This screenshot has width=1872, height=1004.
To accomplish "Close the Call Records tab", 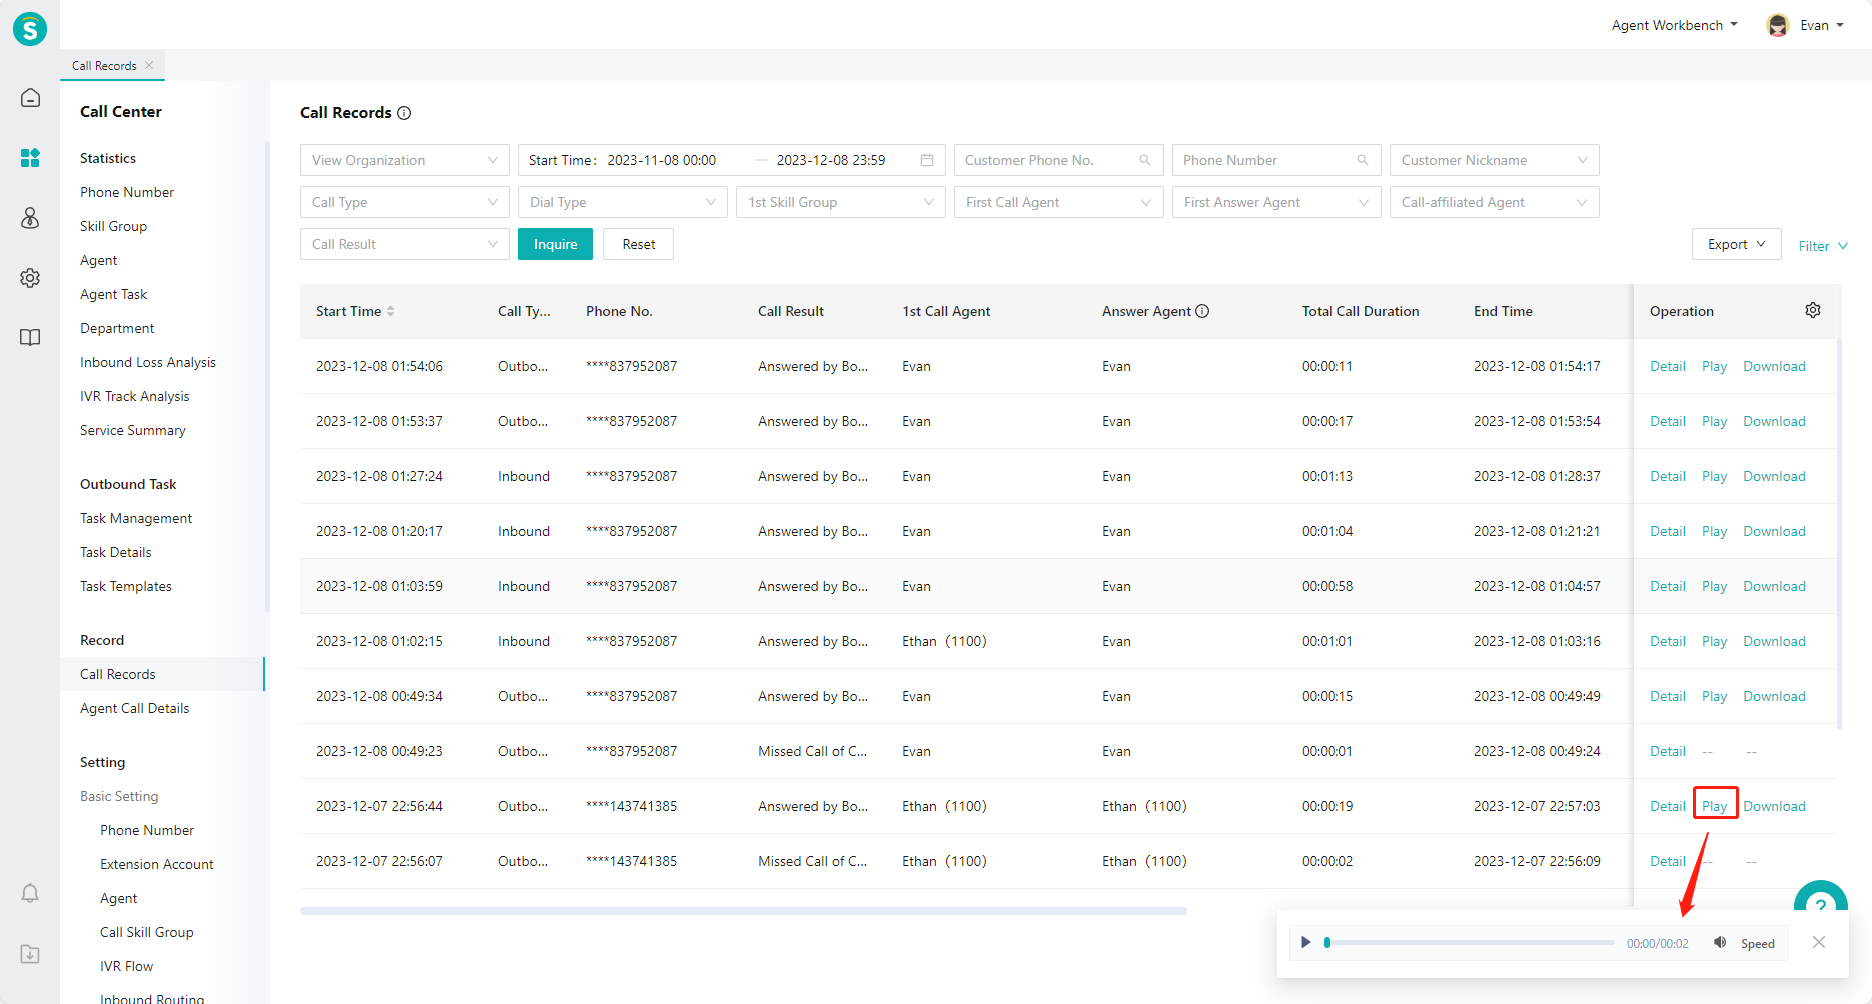I will pyautogui.click(x=149, y=65).
